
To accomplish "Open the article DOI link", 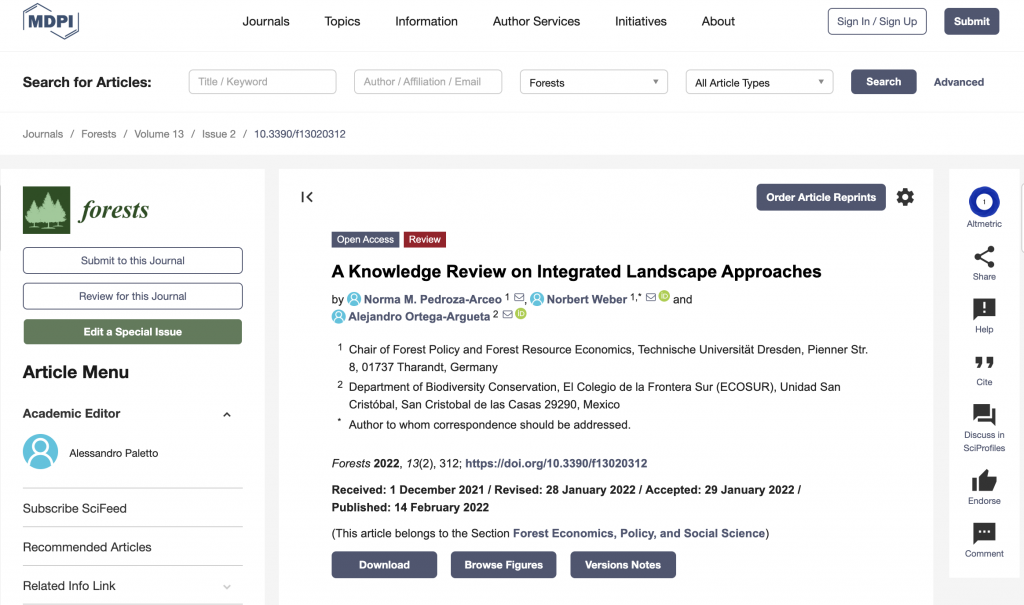I will pyautogui.click(x=556, y=463).
